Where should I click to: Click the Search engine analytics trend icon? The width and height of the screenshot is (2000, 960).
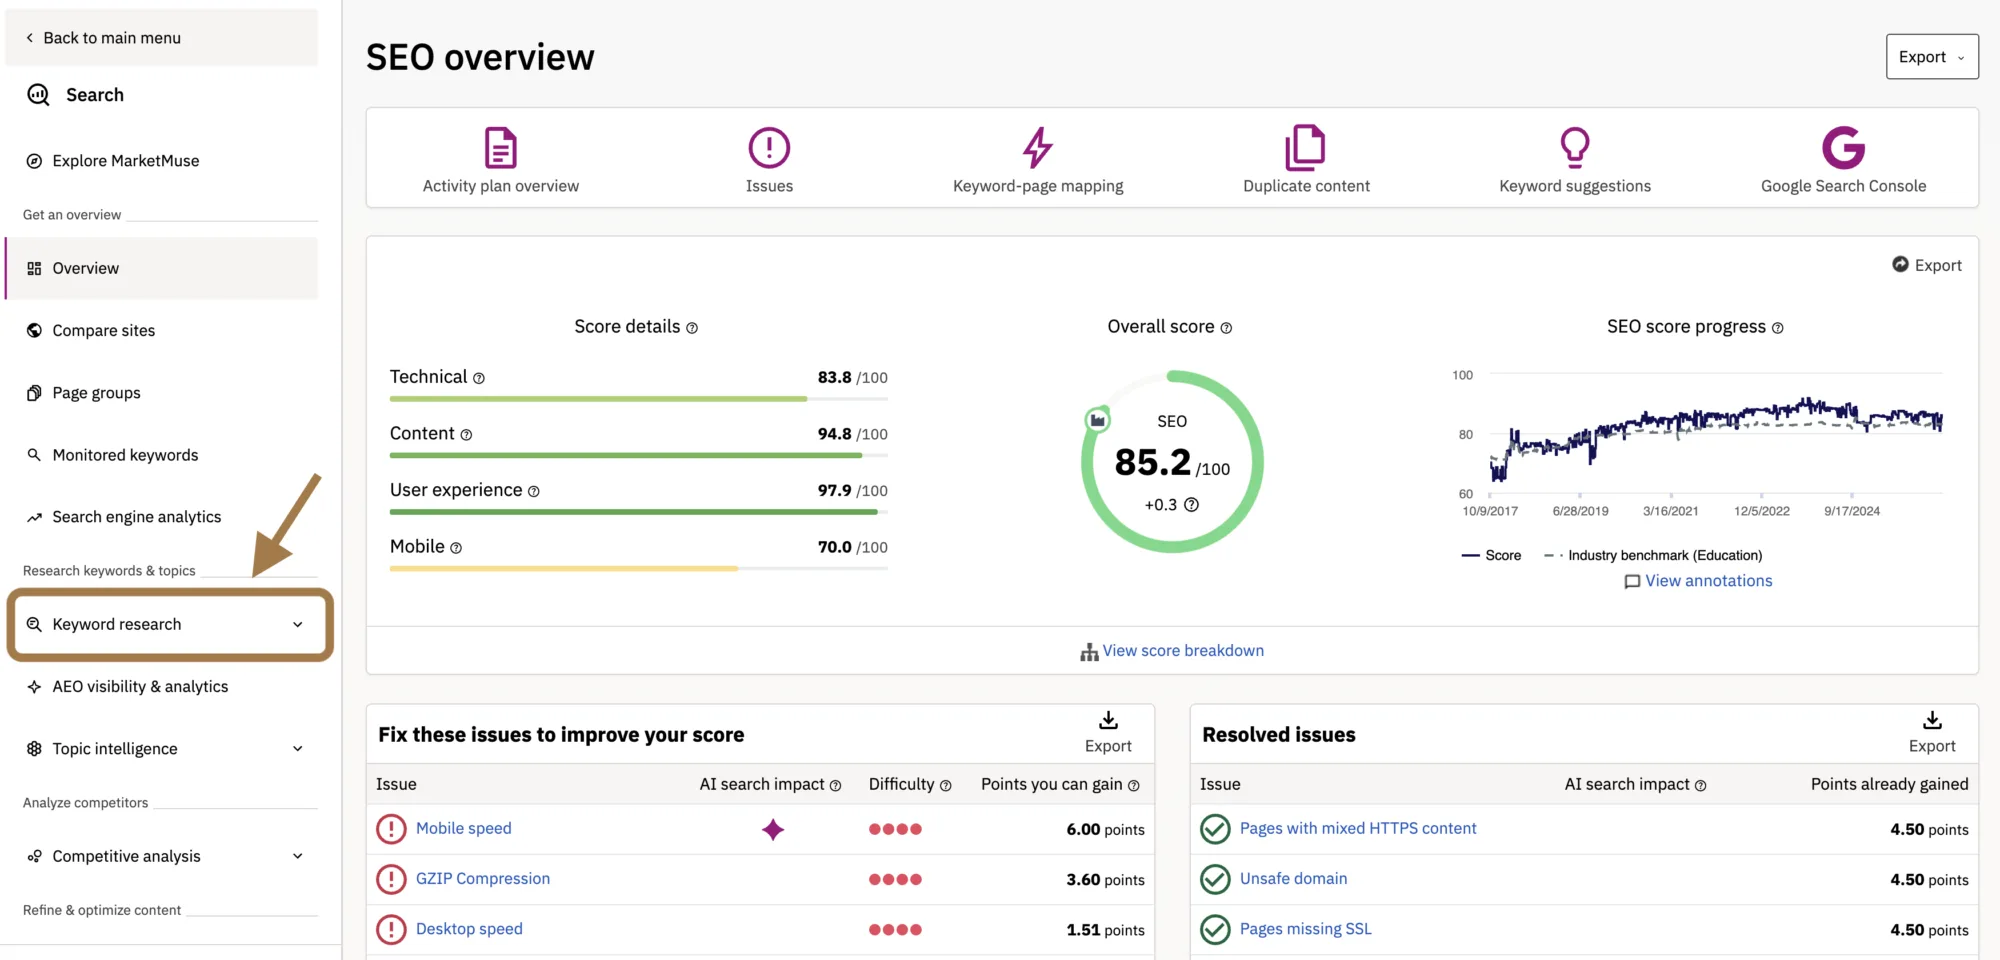click(34, 517)
